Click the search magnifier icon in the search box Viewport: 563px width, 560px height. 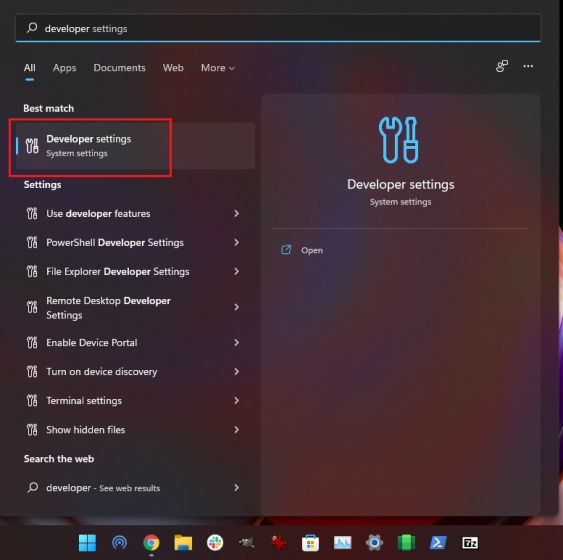tap(32, 28)
